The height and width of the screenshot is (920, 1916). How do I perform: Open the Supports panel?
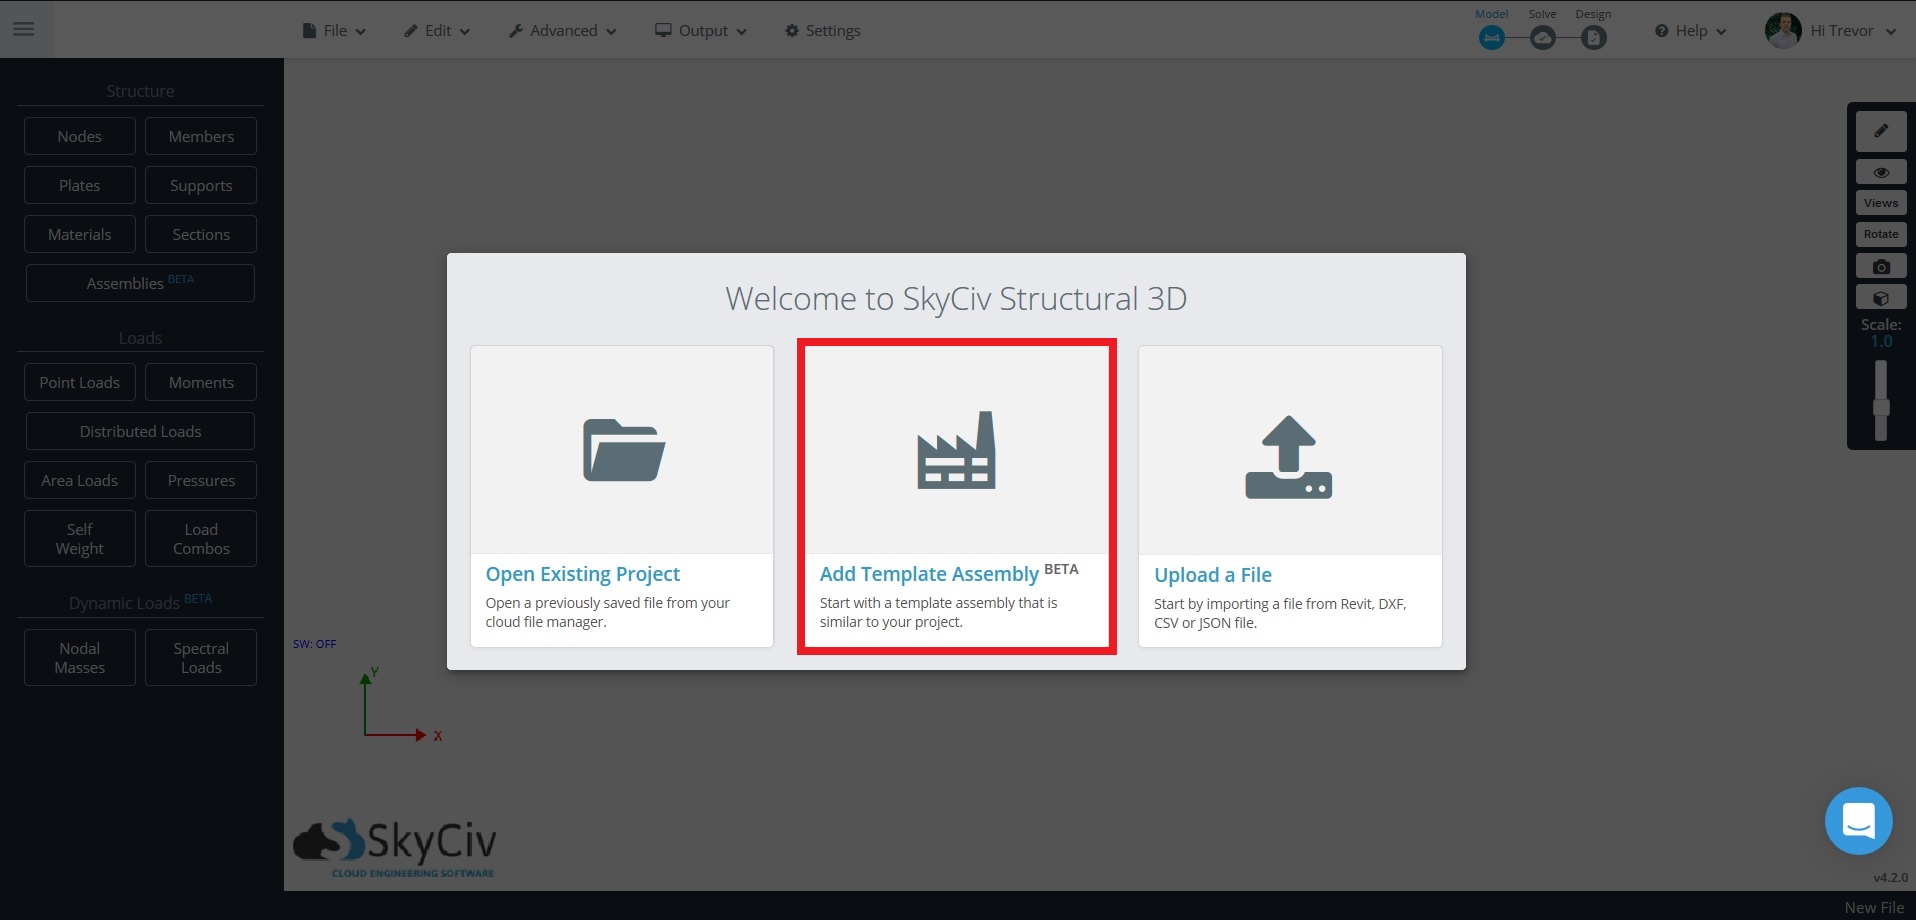[x=201, y=185]
